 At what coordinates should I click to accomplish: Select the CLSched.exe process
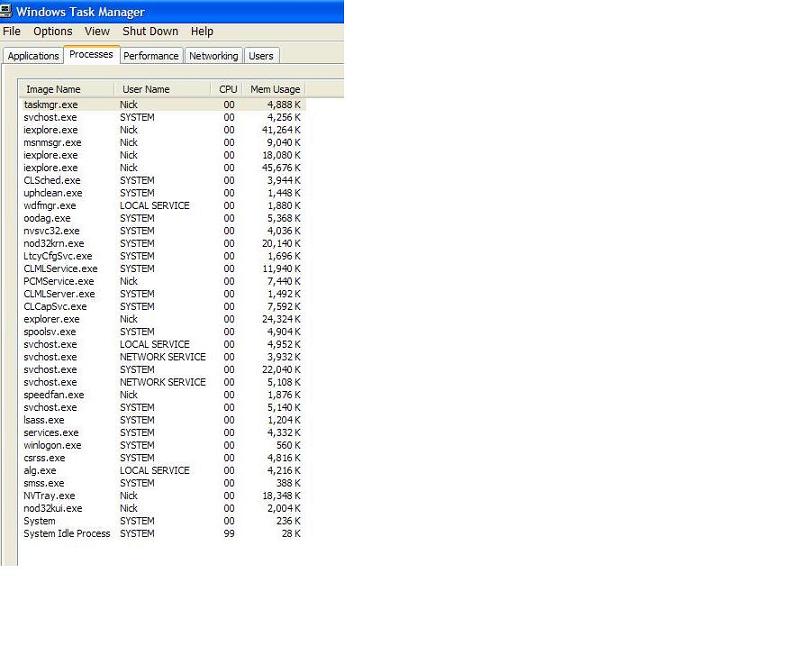point(163,180)
